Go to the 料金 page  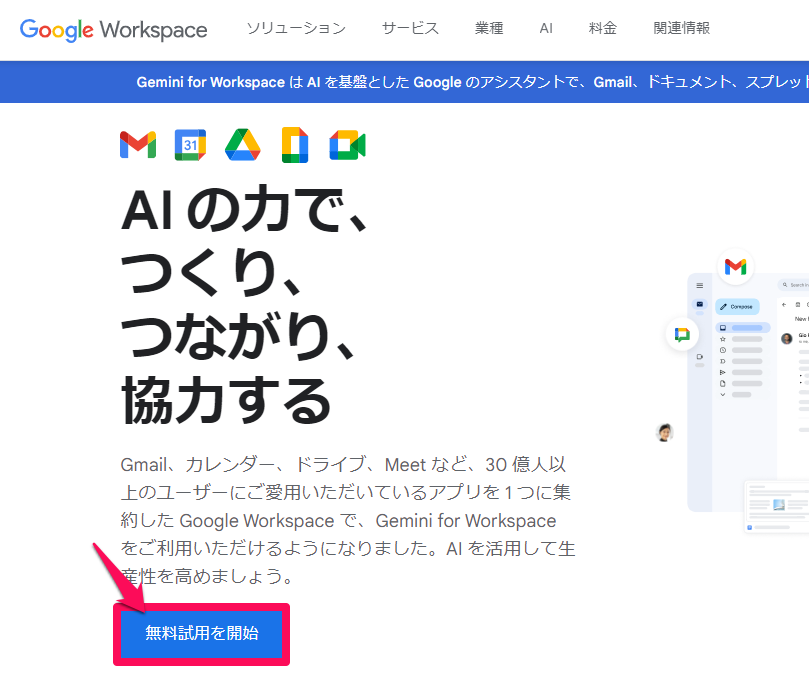point(603,28)
